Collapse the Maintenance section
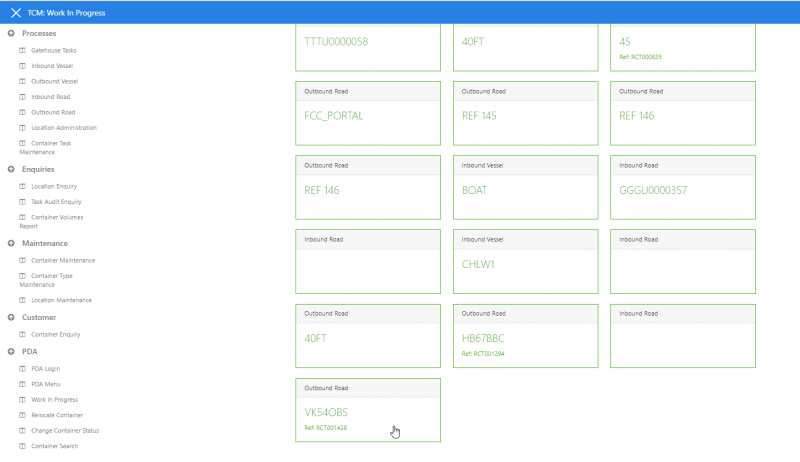The width and height of the screenshot is (800, 462). [10, 243]
